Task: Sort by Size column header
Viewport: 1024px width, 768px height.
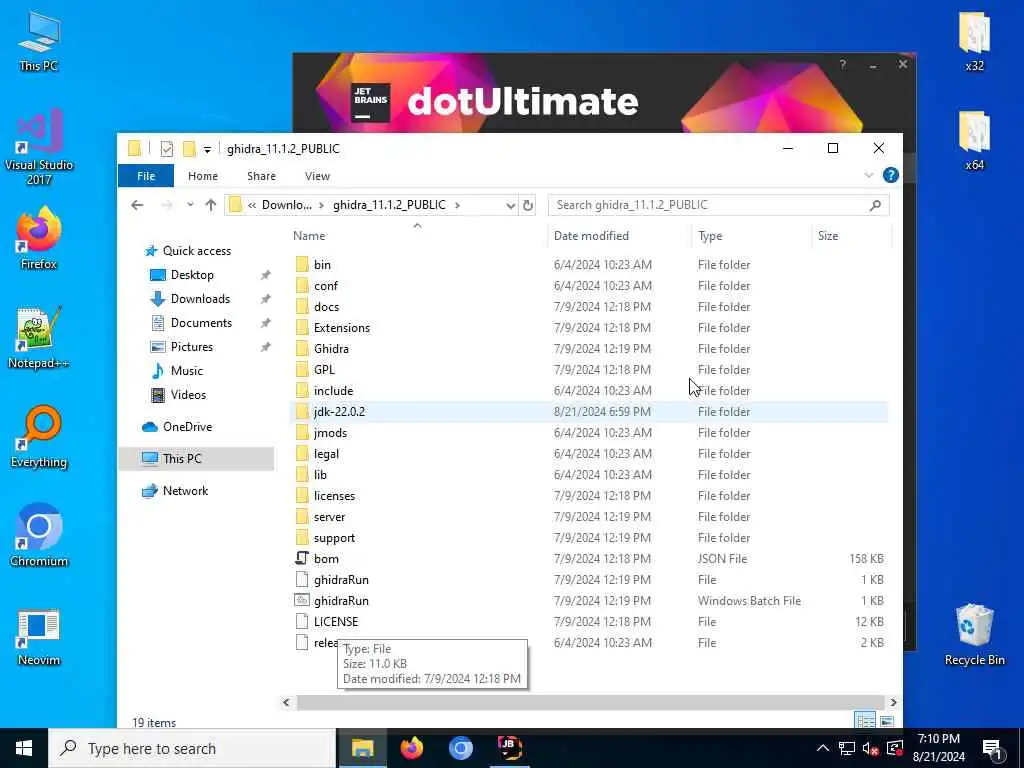Action: click(x=851, y=236)
